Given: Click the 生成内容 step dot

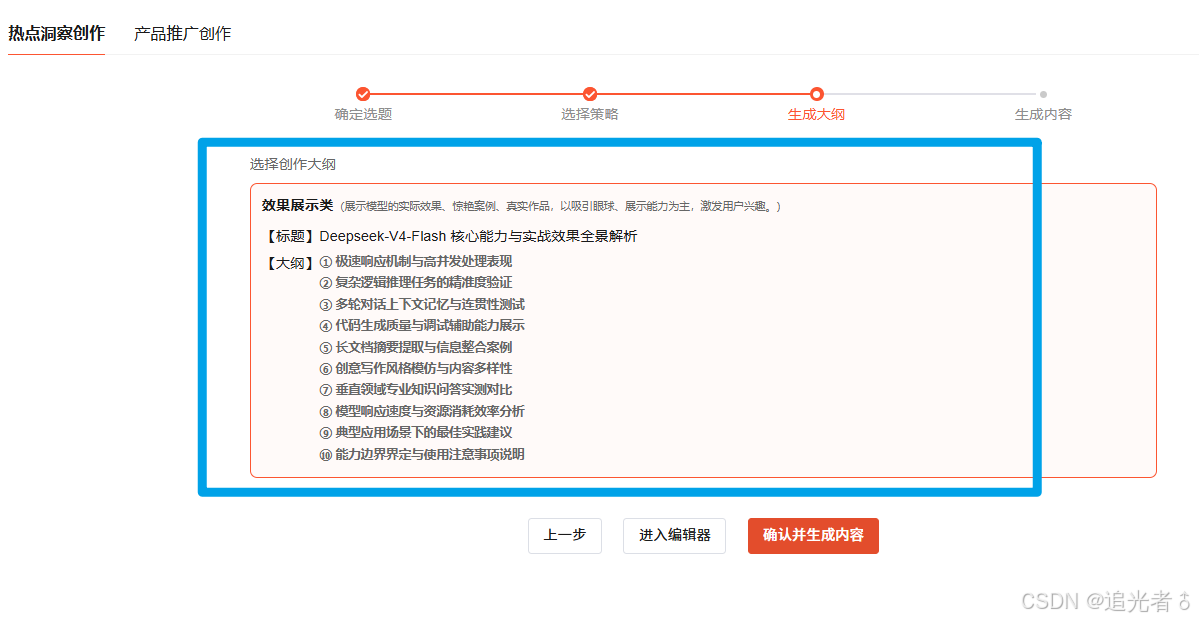Looking at the screenshot, I should coord(1043,94).
